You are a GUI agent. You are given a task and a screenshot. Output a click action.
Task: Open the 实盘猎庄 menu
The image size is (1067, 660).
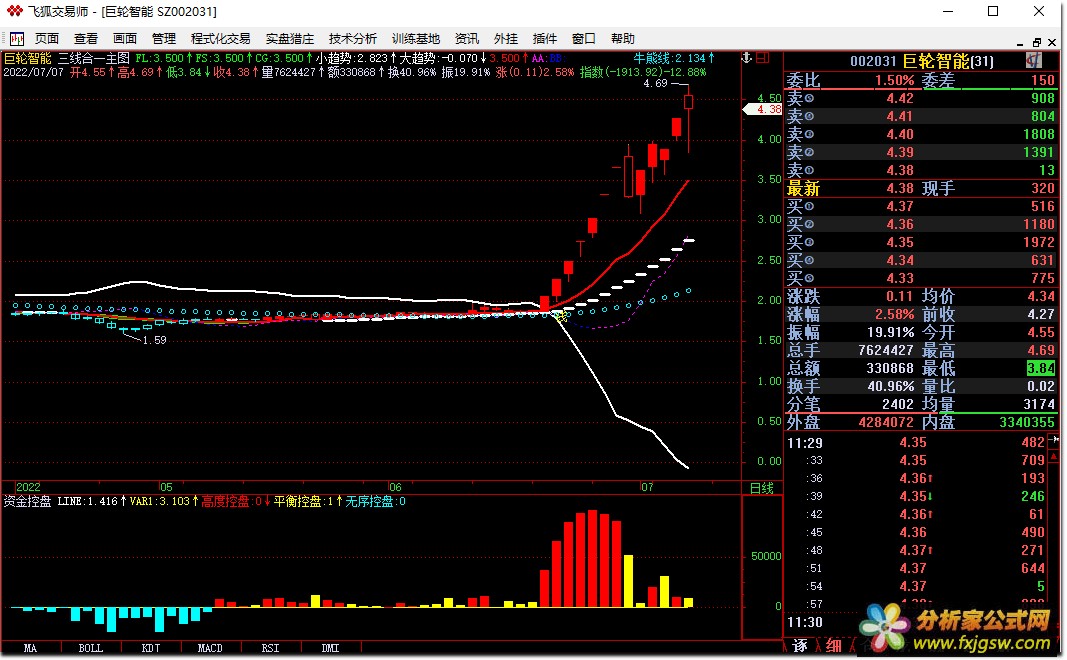290,39
